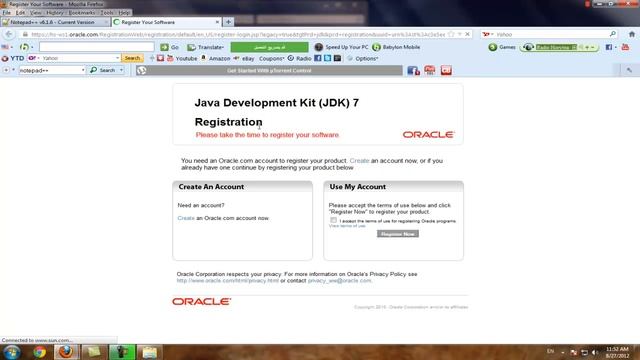Open the Facebook dropdown on the Babylon toolbar

click(x=616, y=47)
